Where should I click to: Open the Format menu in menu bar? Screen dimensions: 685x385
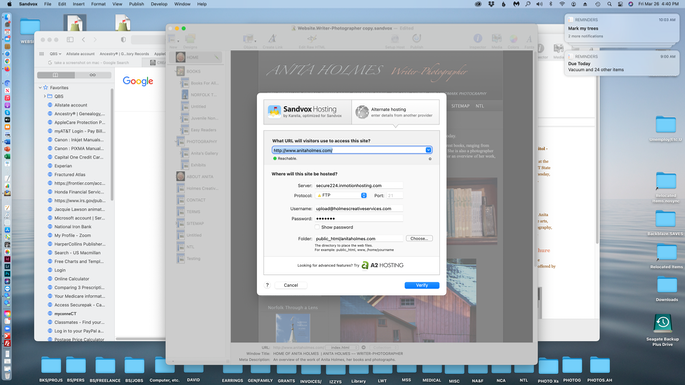point(98,4)
